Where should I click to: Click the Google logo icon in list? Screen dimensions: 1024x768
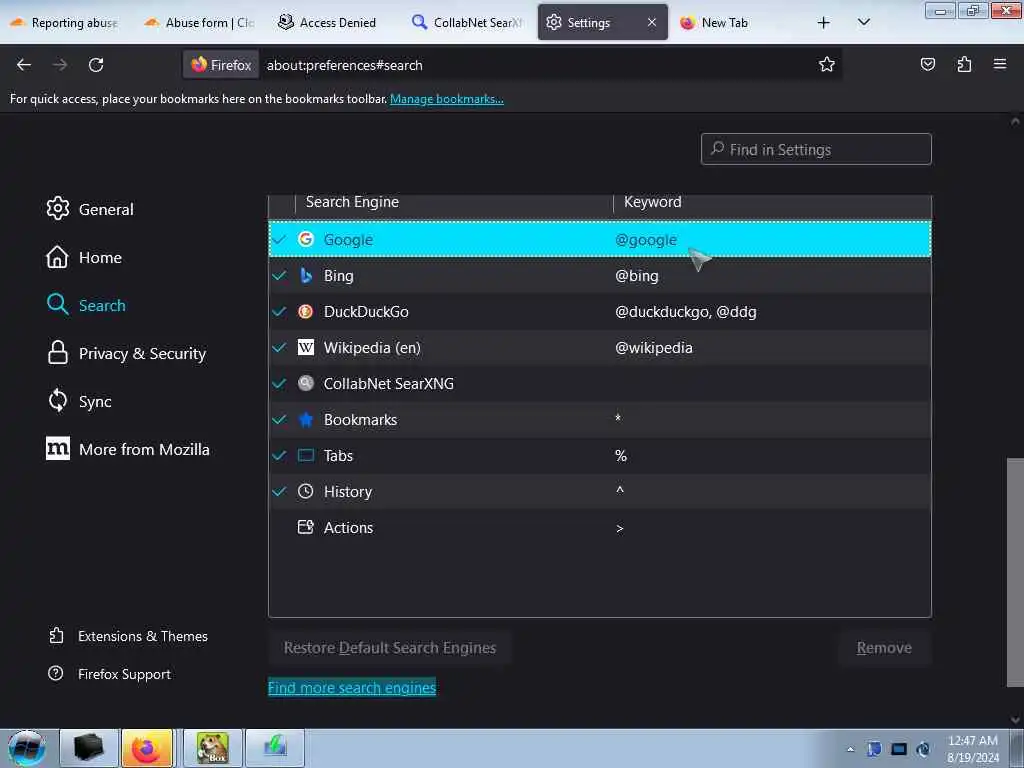click(306, 239)
